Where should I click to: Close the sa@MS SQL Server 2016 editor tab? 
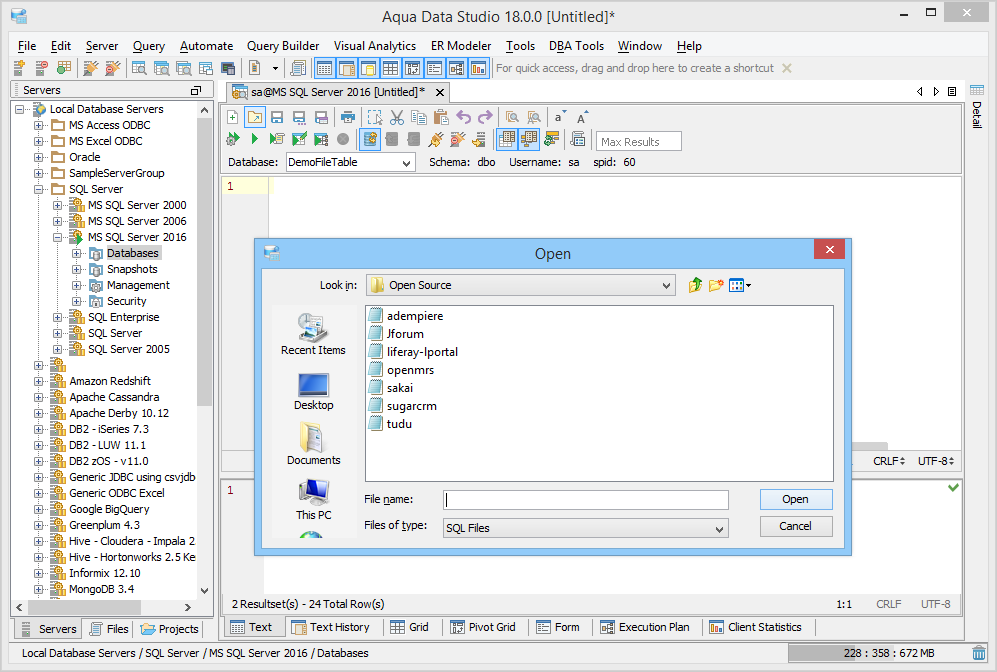tap(439, 92)
